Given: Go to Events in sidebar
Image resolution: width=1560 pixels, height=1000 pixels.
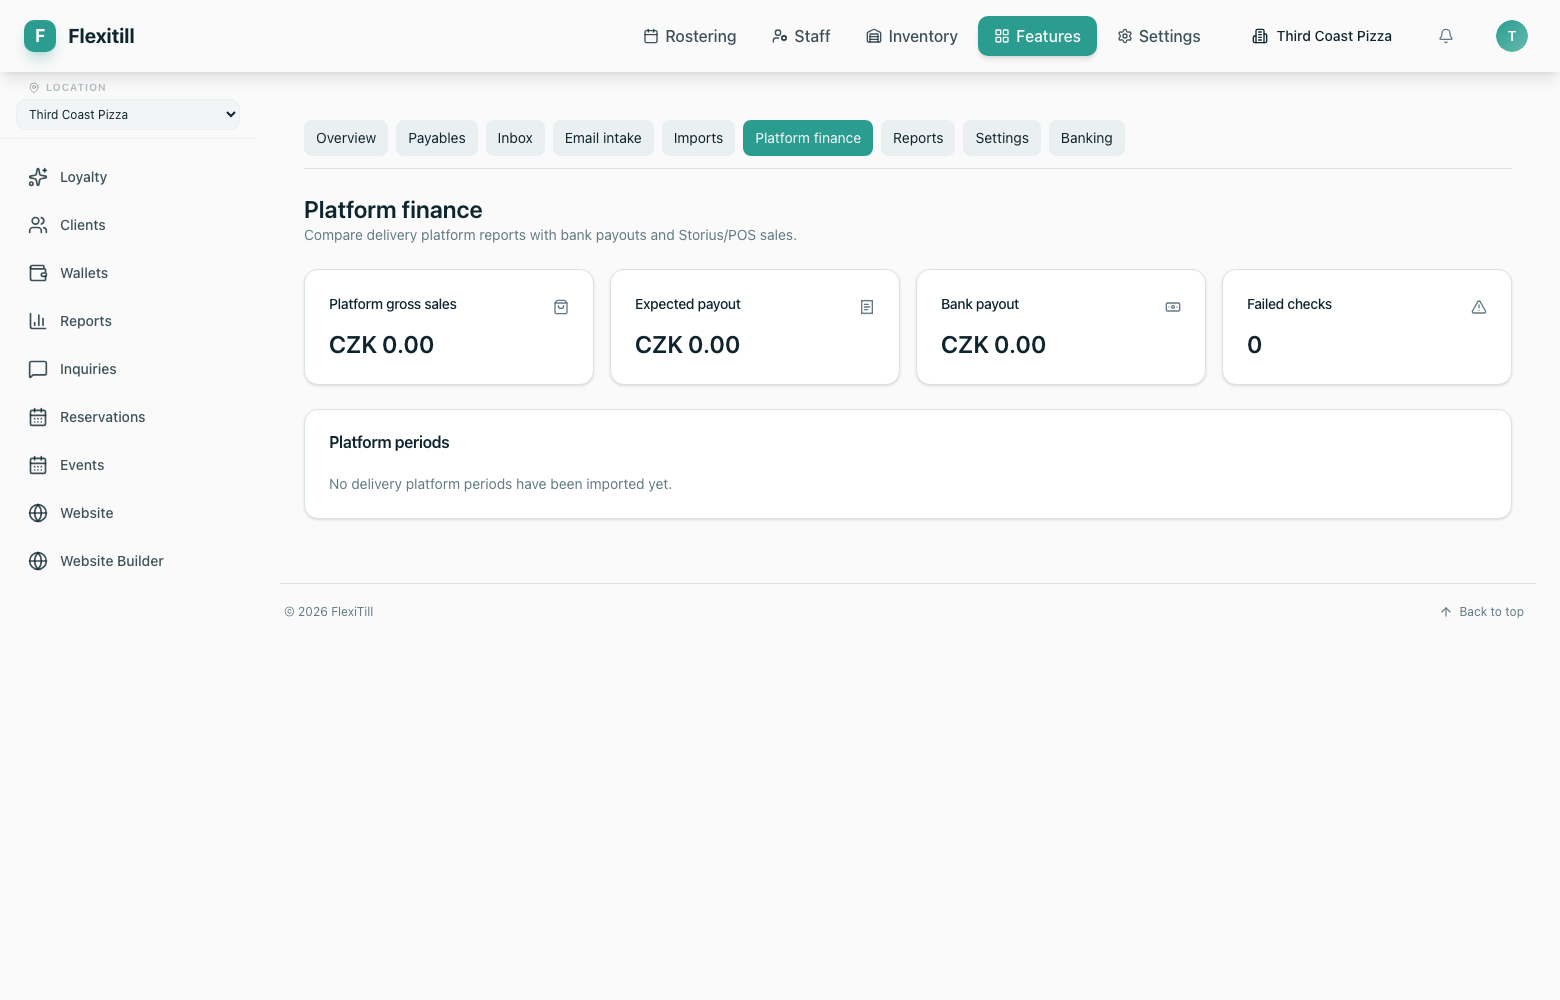Looking at the screenshot, I should click(128, 465).
